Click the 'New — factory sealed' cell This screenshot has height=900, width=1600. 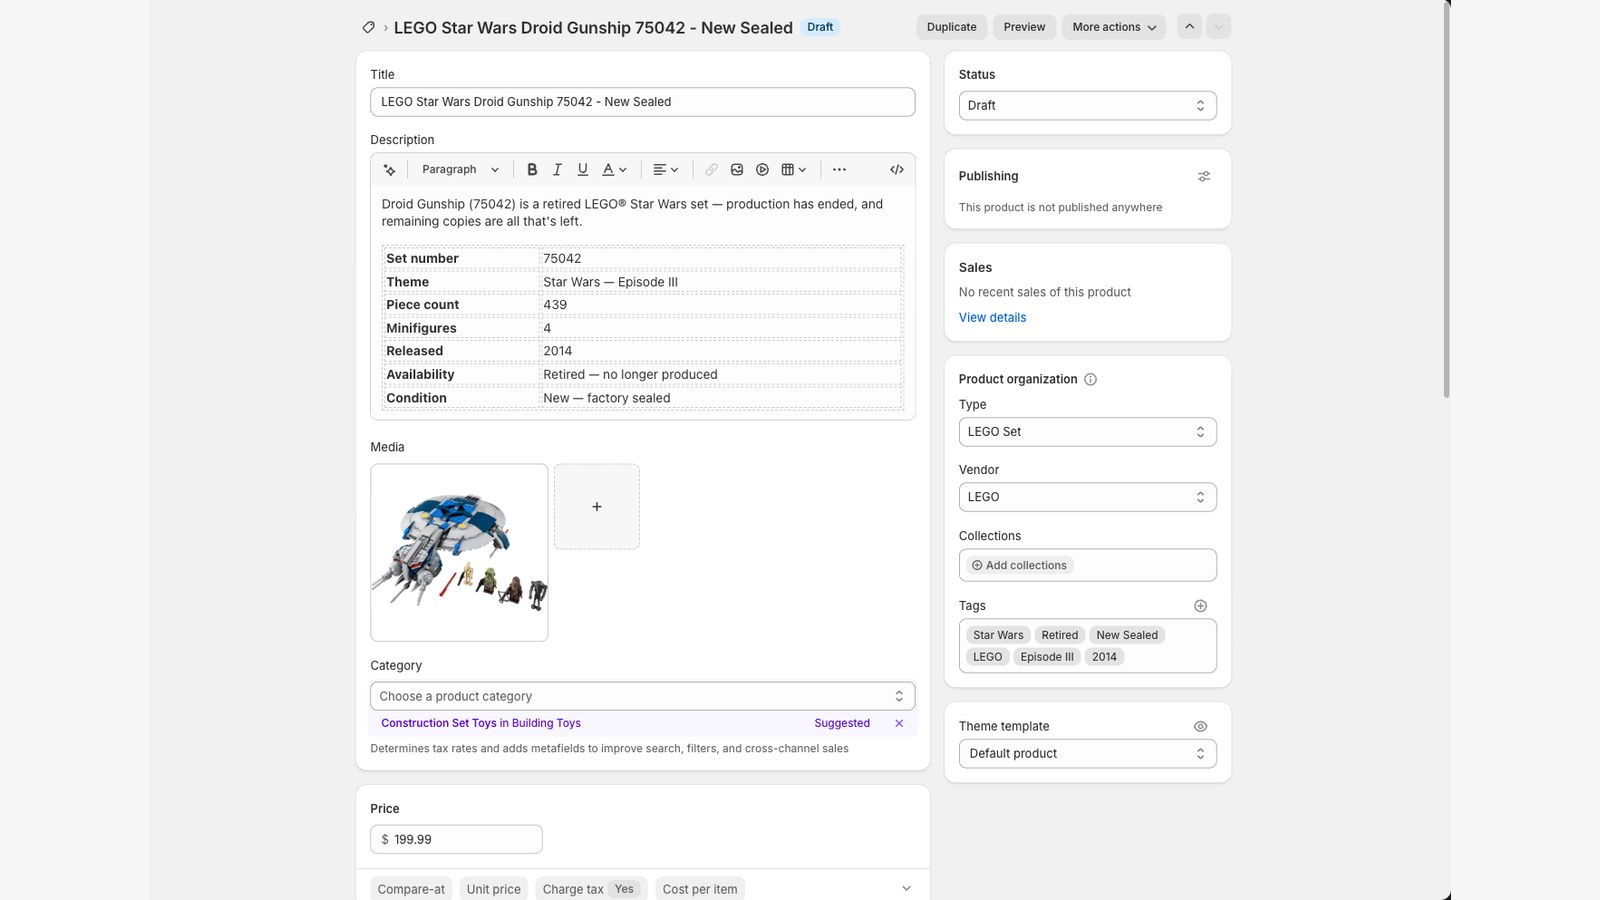(x=721, y=398)
